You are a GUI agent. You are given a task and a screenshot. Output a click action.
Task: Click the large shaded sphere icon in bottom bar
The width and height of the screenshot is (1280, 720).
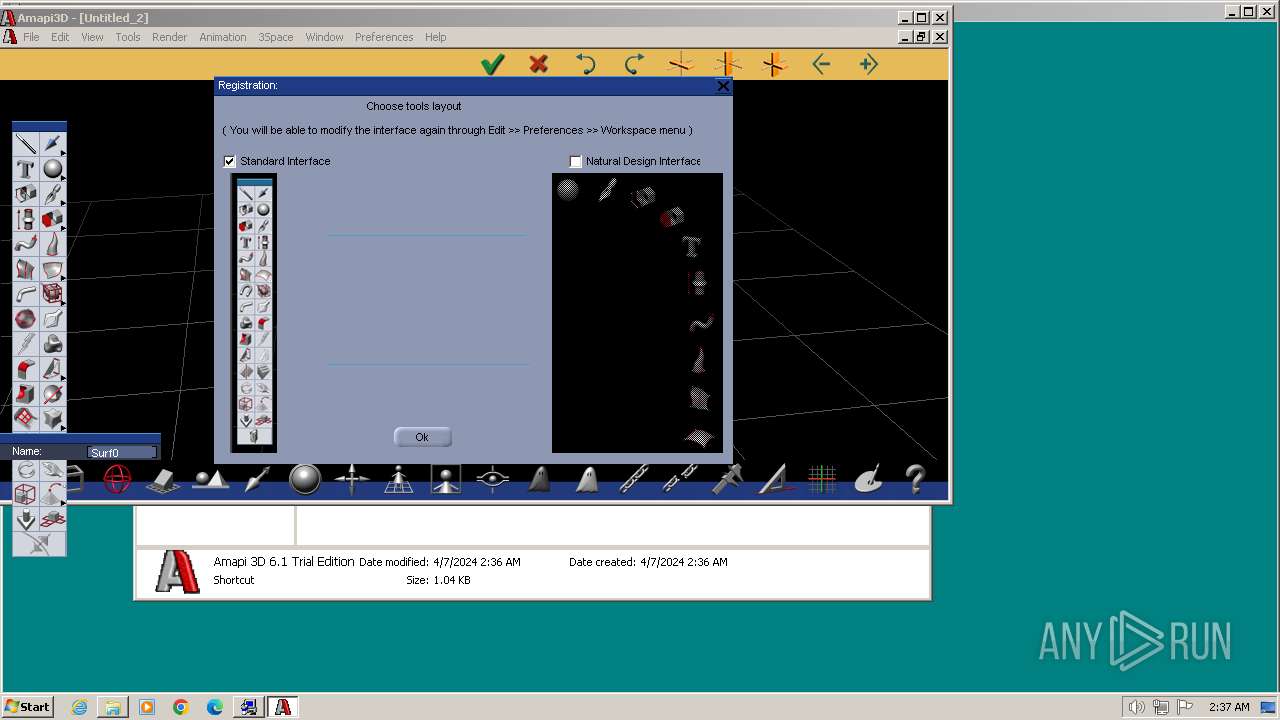305,480
